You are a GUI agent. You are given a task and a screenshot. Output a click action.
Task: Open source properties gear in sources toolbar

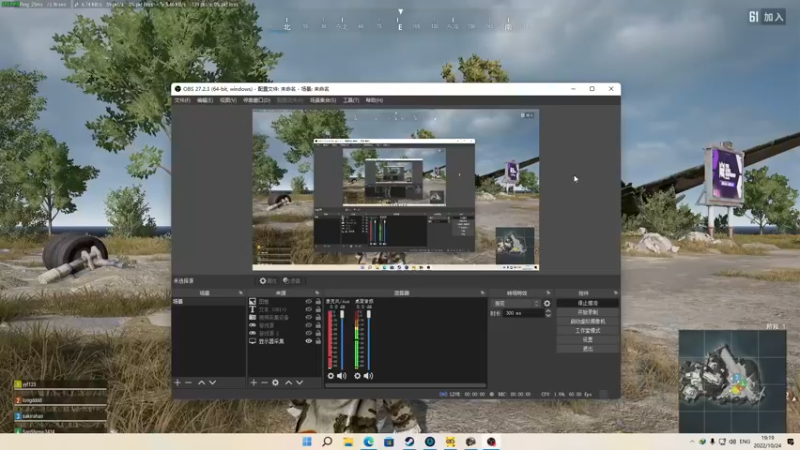click(x=276, y=382)
